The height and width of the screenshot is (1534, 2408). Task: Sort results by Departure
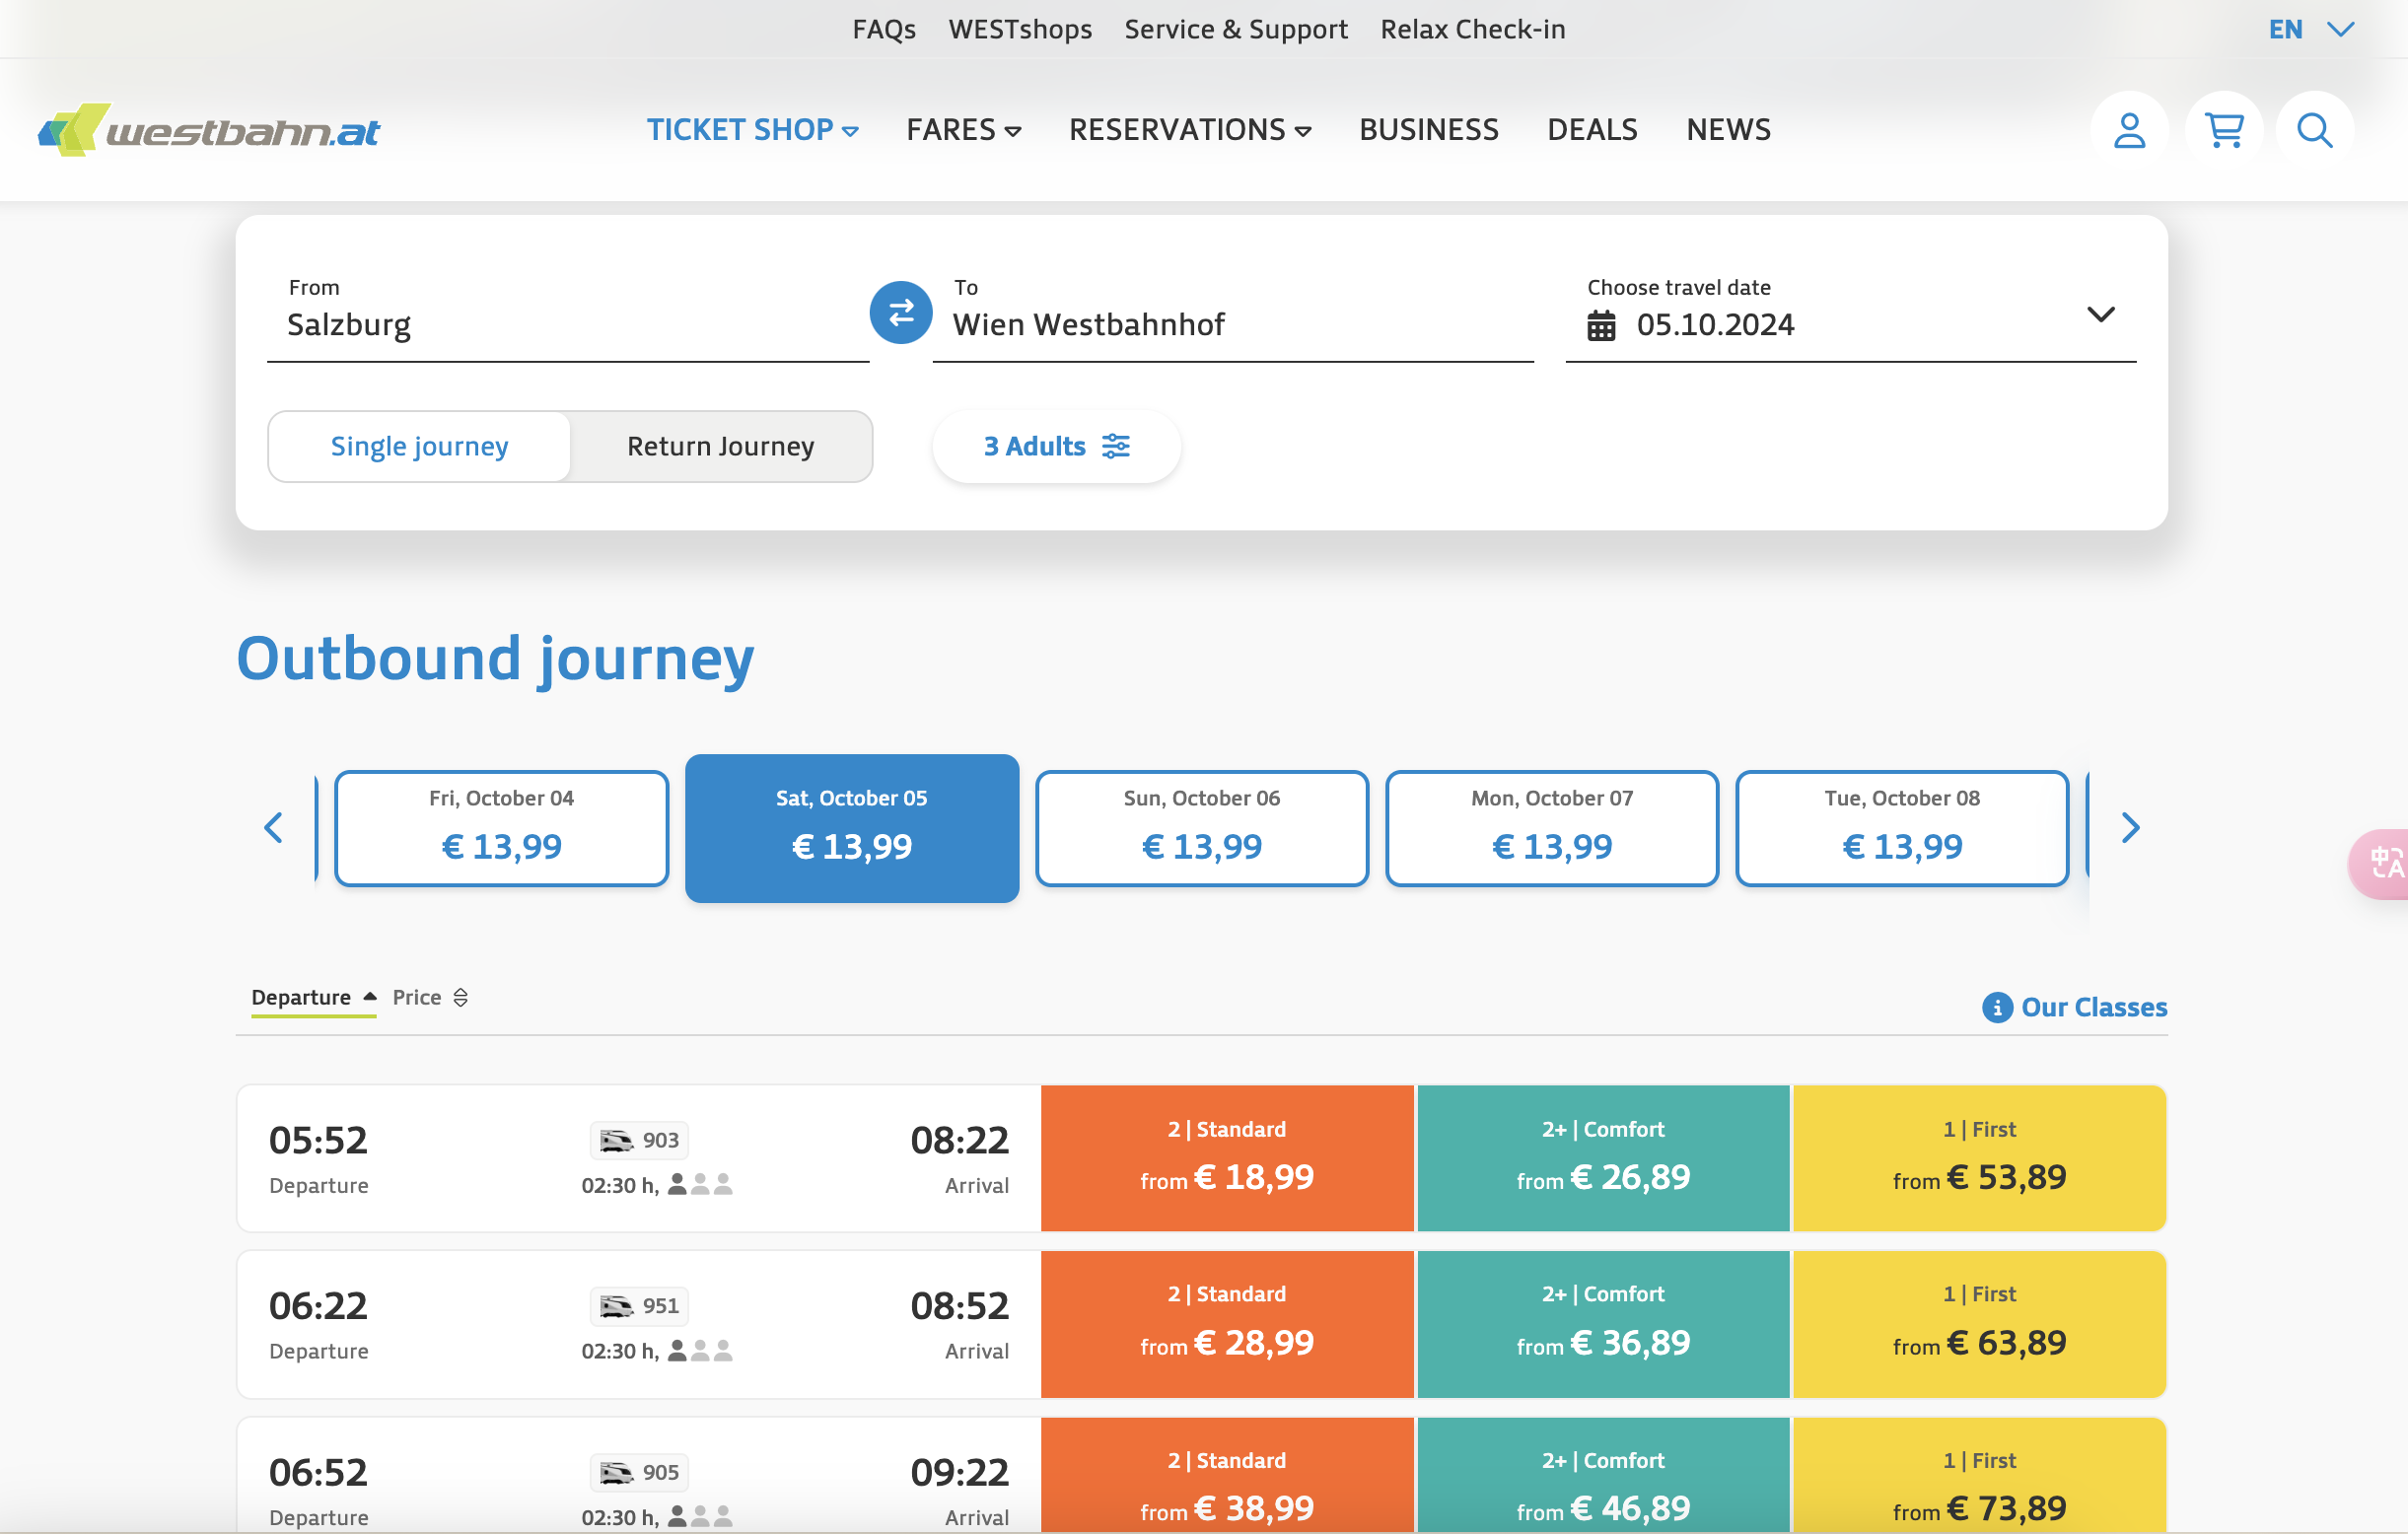click(x=313, y=997)
